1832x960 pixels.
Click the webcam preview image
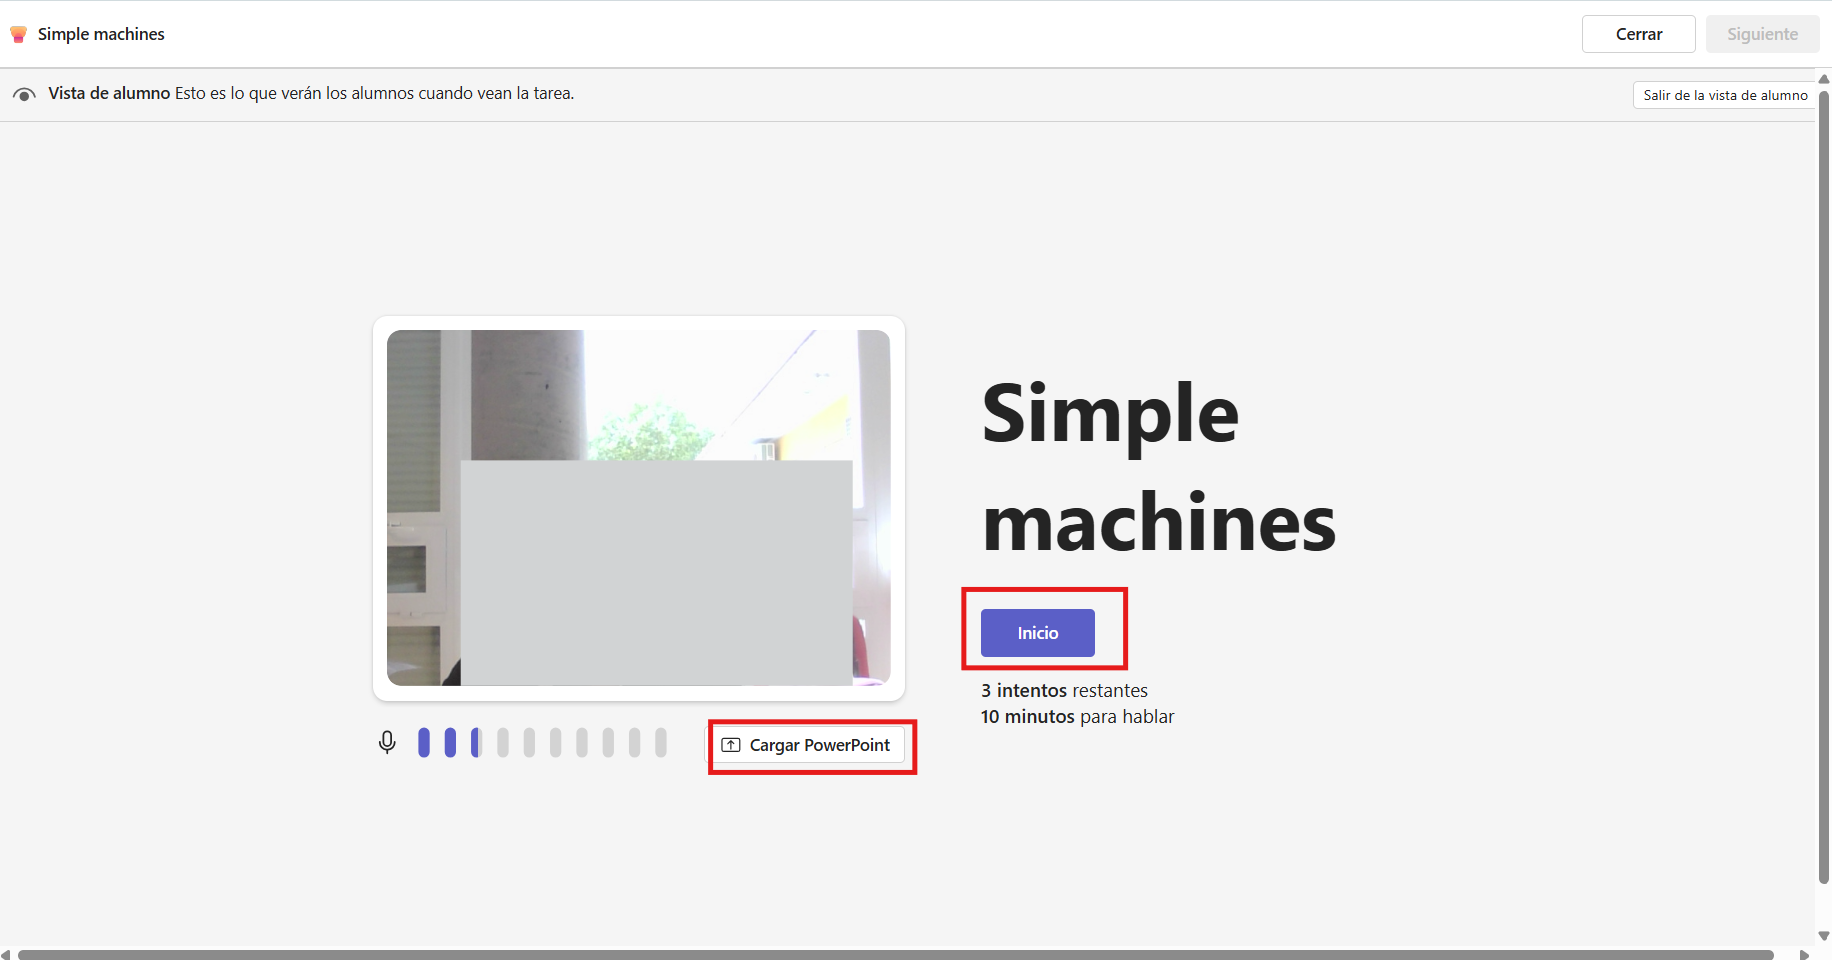(638, 508)
